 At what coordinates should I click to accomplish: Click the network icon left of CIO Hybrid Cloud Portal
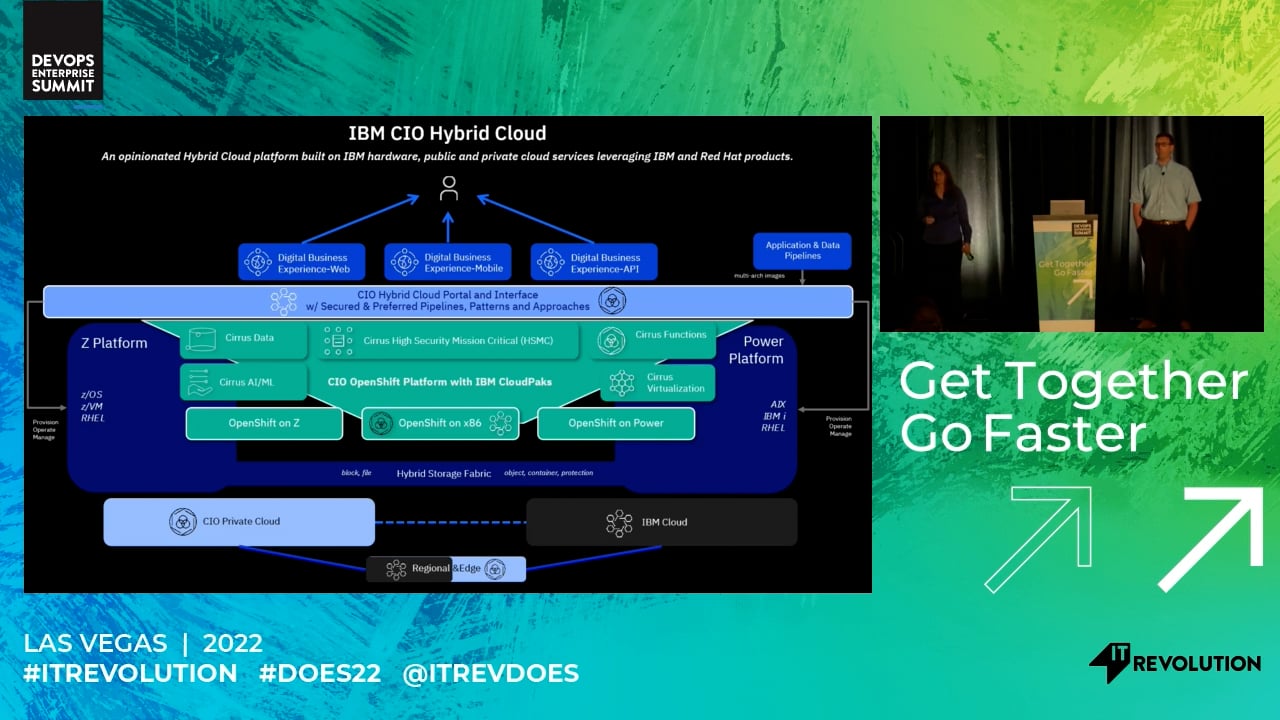(284, 301)
